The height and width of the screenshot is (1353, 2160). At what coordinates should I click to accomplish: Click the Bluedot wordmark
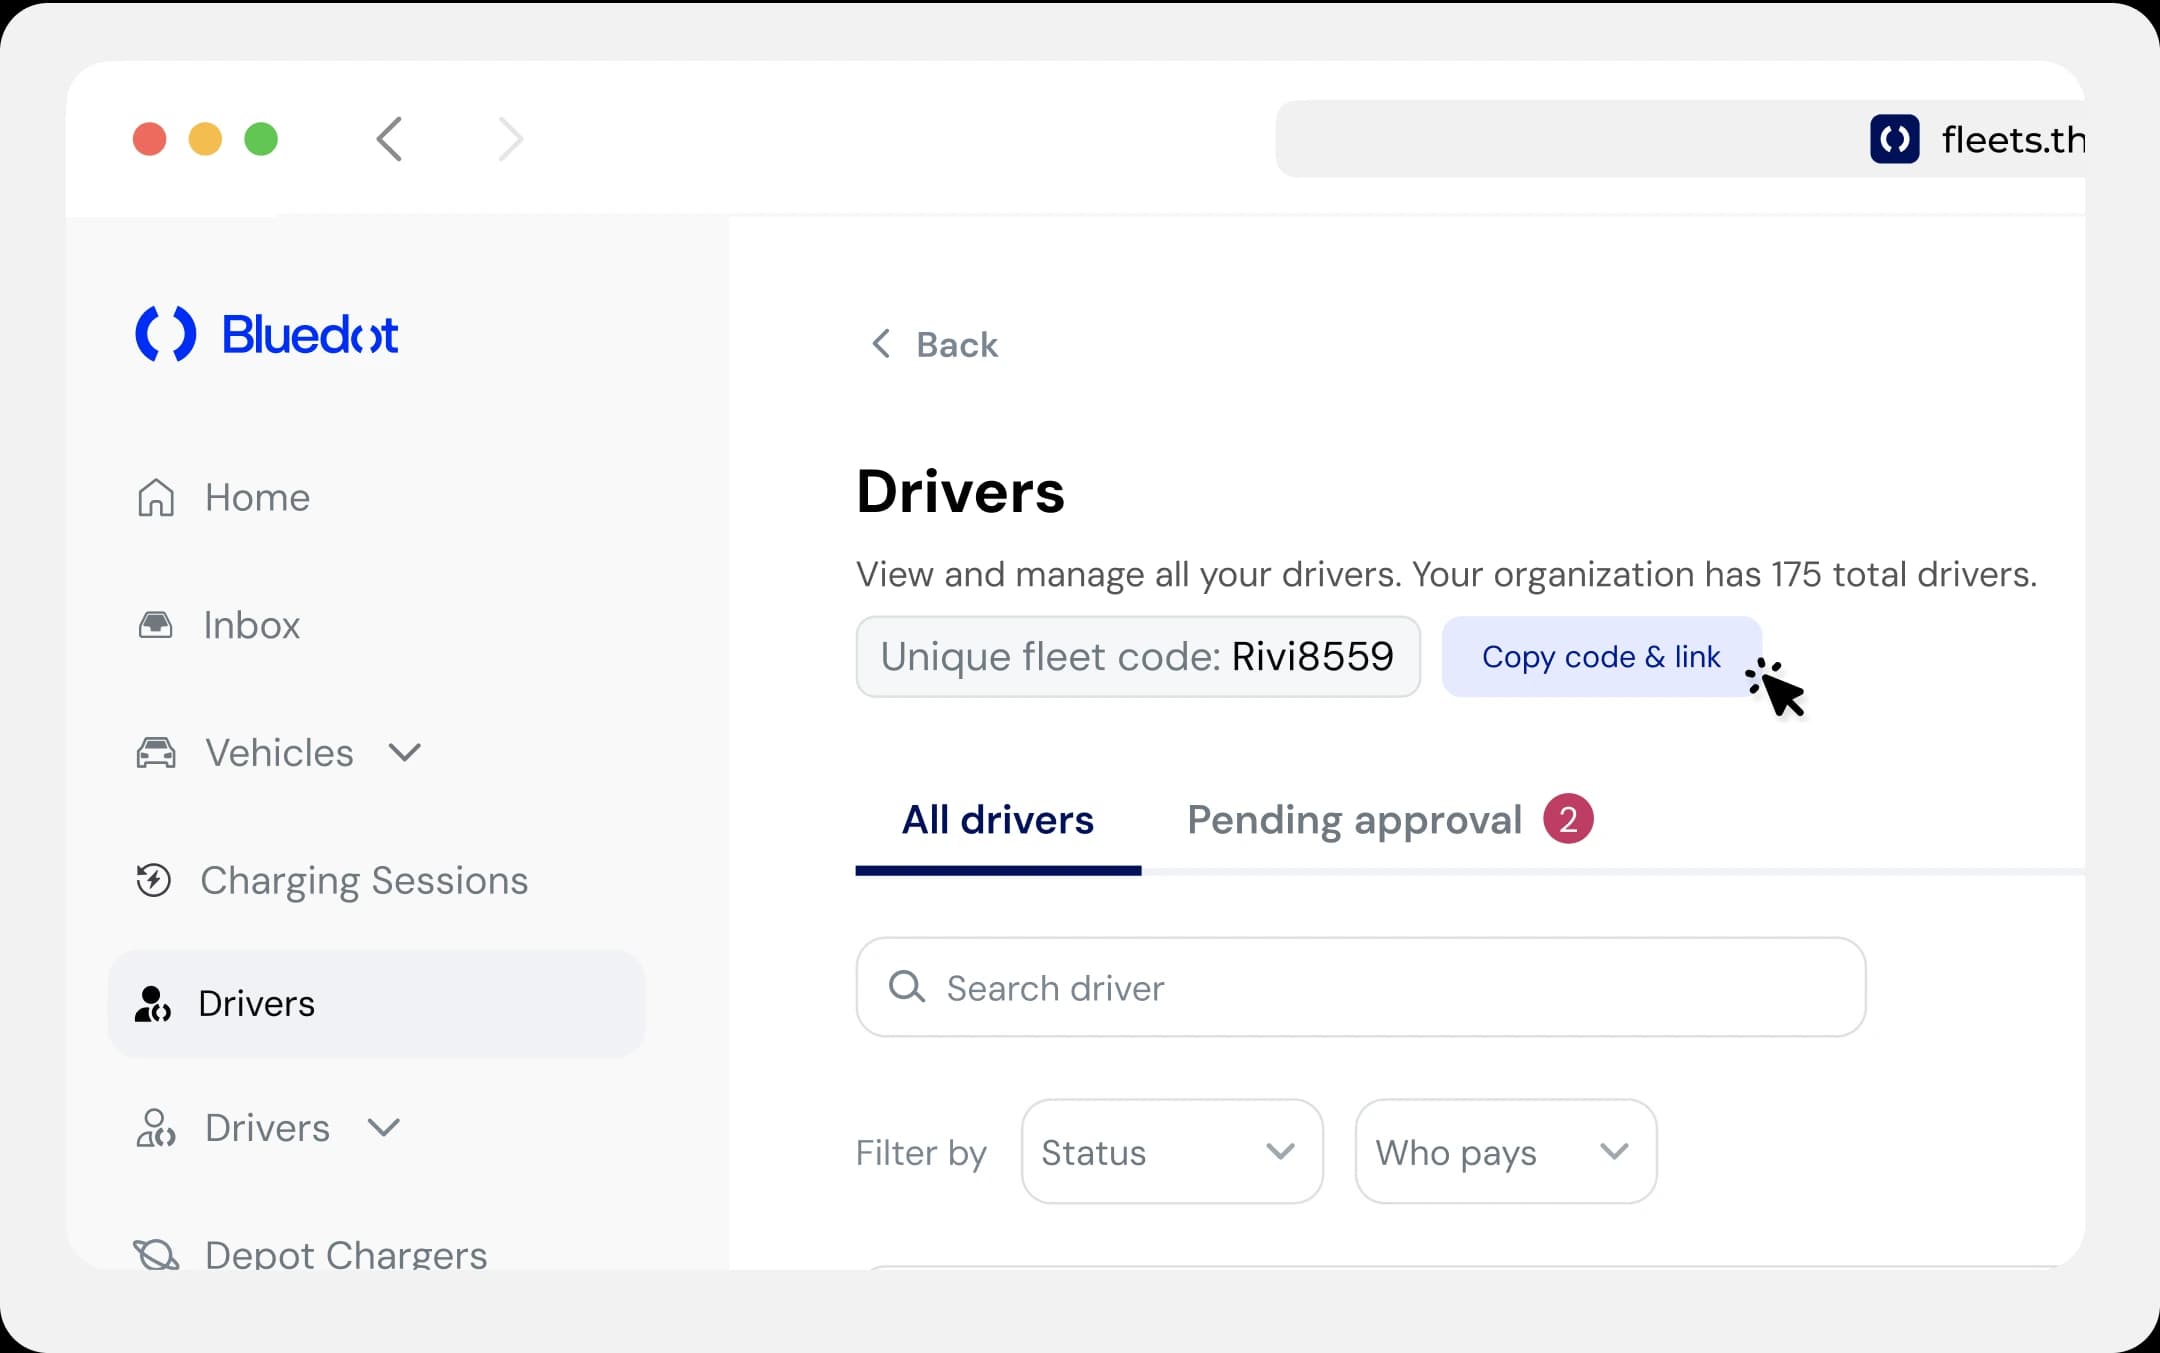(x=309, y=334)
